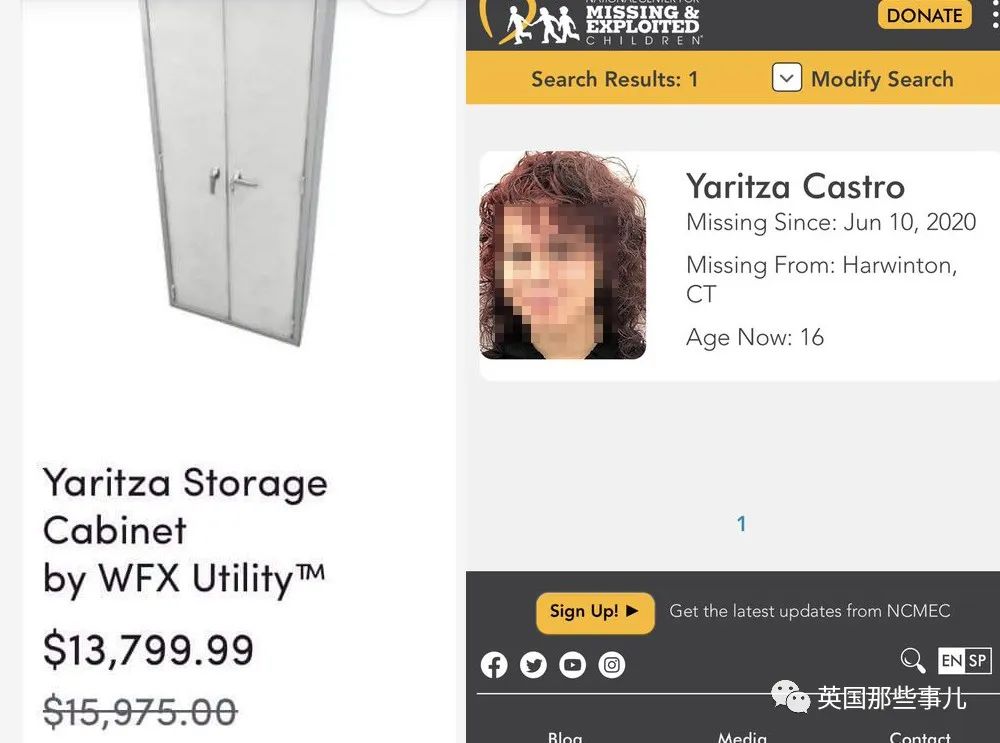Open the Contact footer menu item
Screen dimensions: 1000x743
pos(920,737)
